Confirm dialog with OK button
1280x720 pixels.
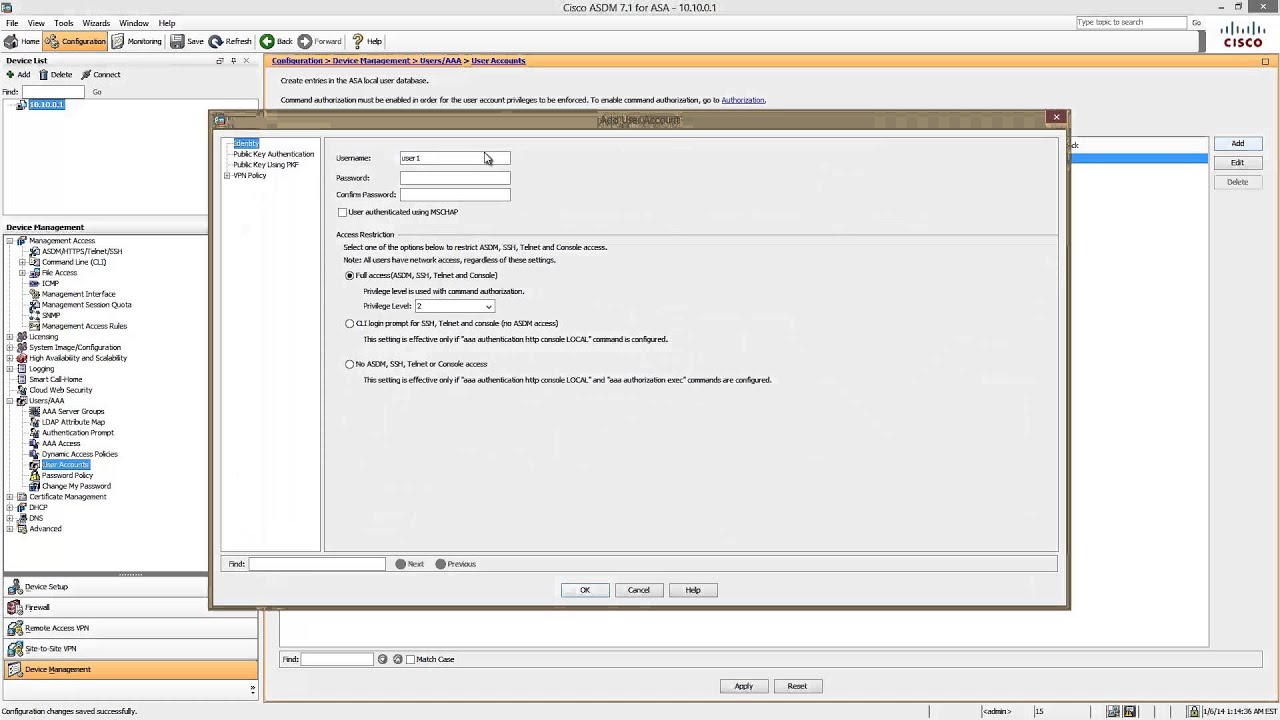click(585, 590)
